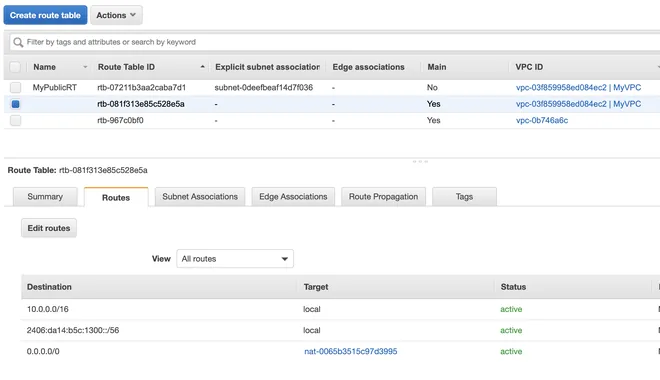Click the Main column header
This screenshot has width=660, height=380.
437,67
